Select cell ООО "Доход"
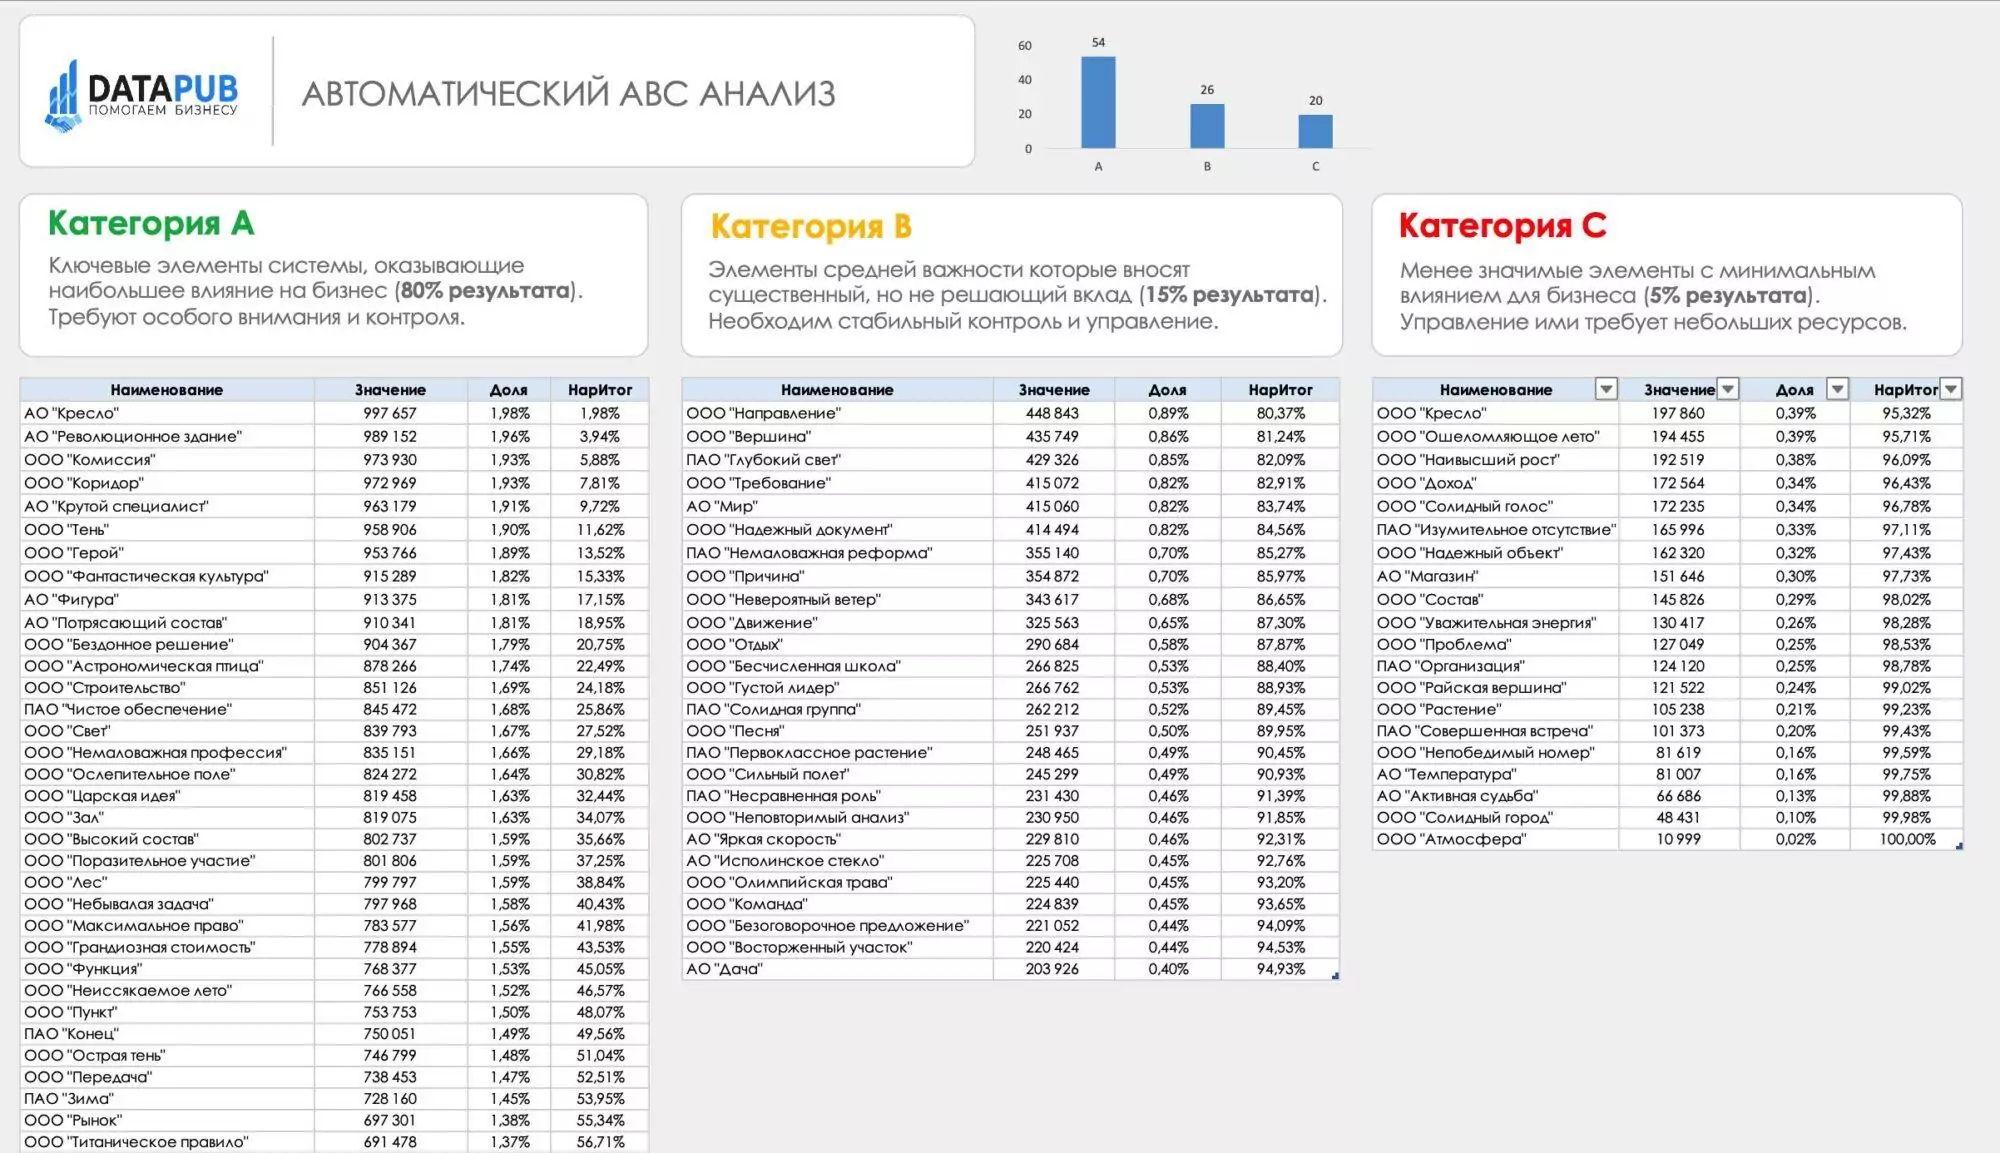 [x=1496, y=483]
